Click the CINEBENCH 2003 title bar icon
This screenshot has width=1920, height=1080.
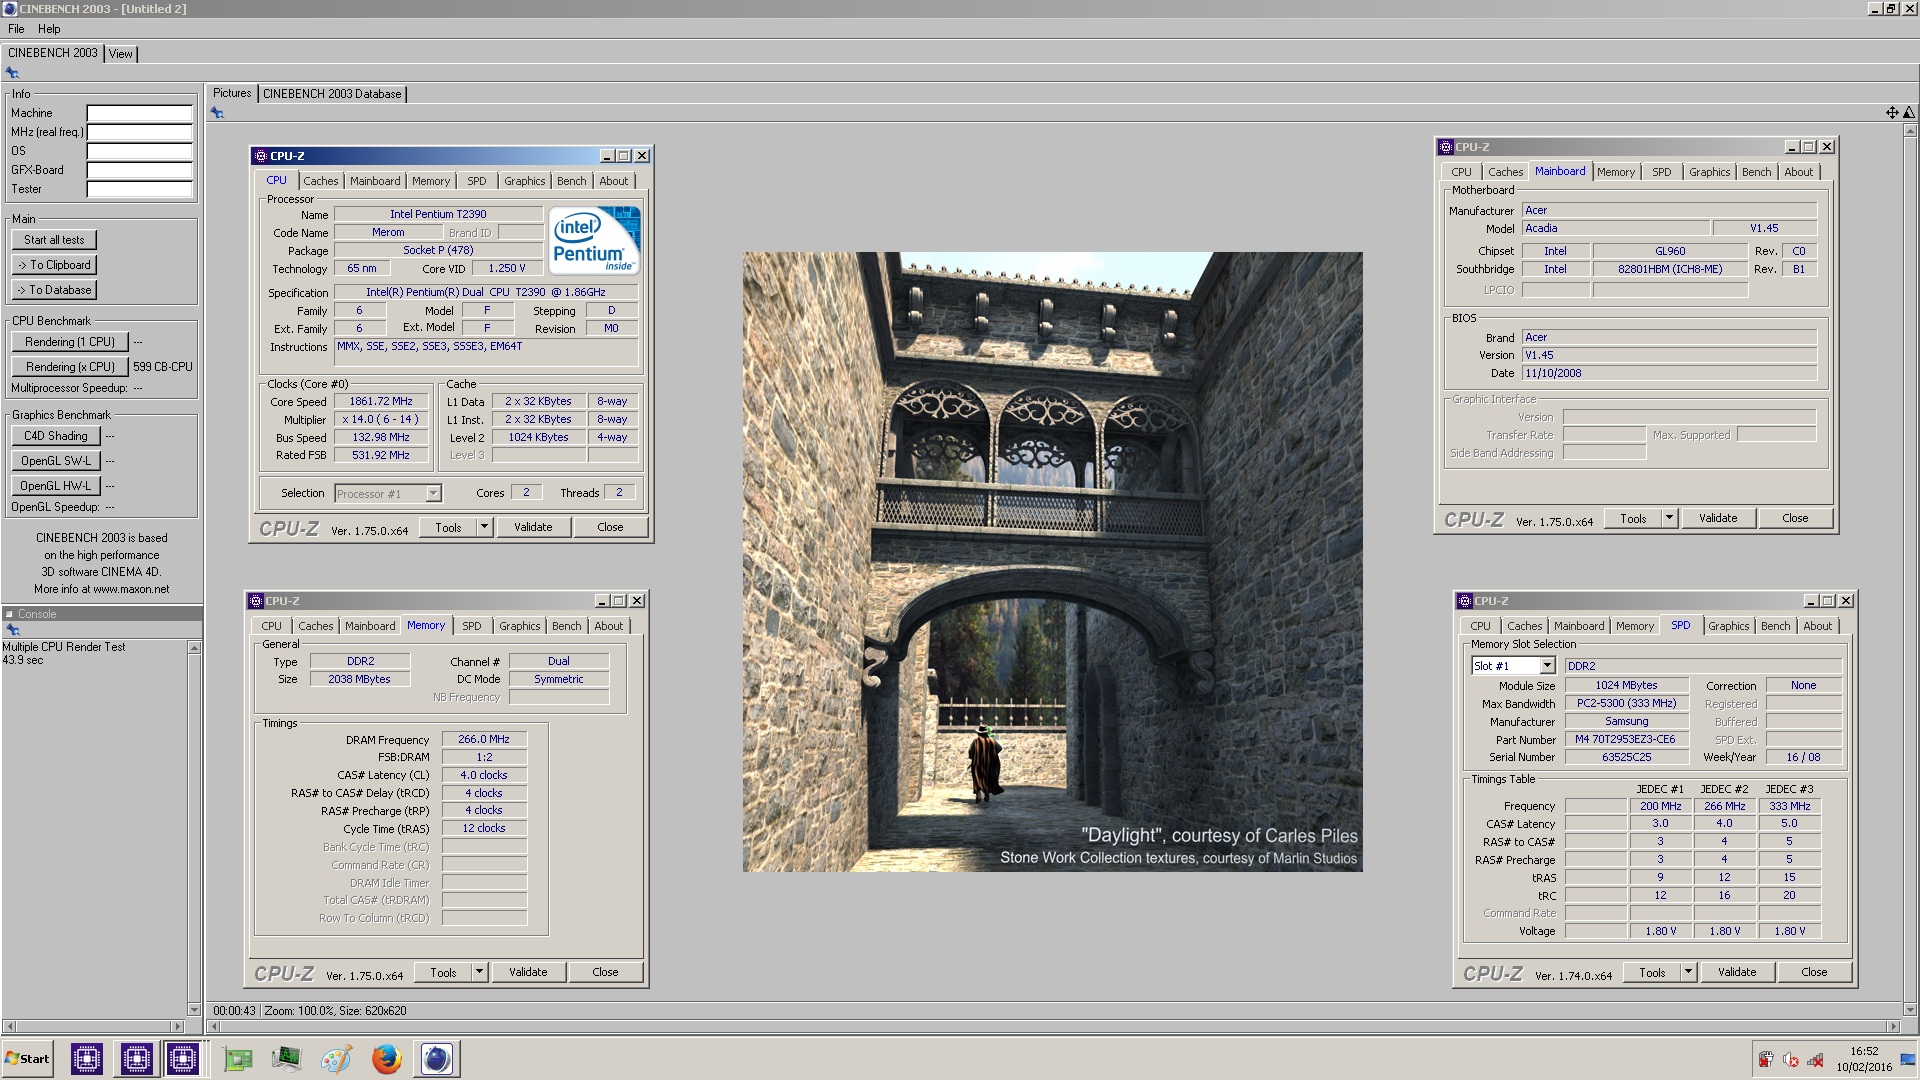point(10,9)
